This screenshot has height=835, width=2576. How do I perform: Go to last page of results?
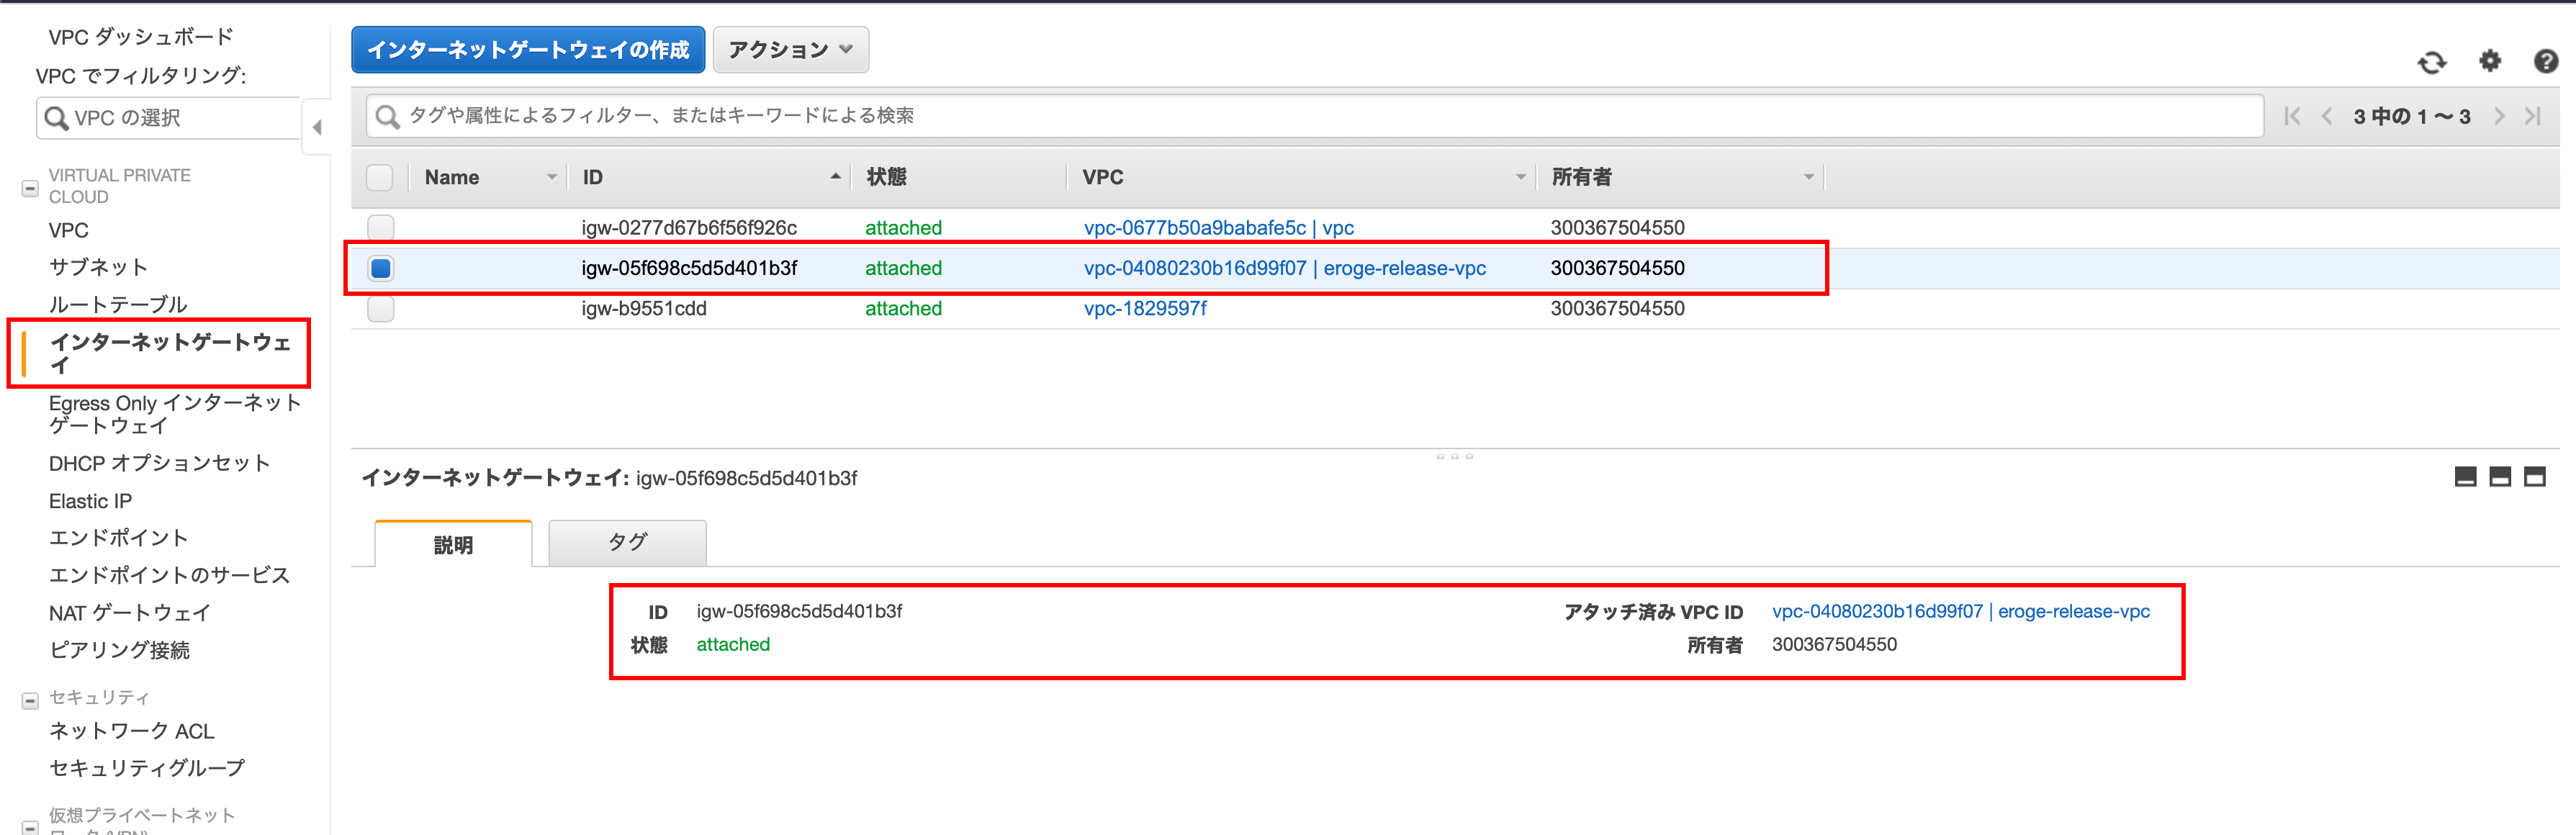[2532, 116]
